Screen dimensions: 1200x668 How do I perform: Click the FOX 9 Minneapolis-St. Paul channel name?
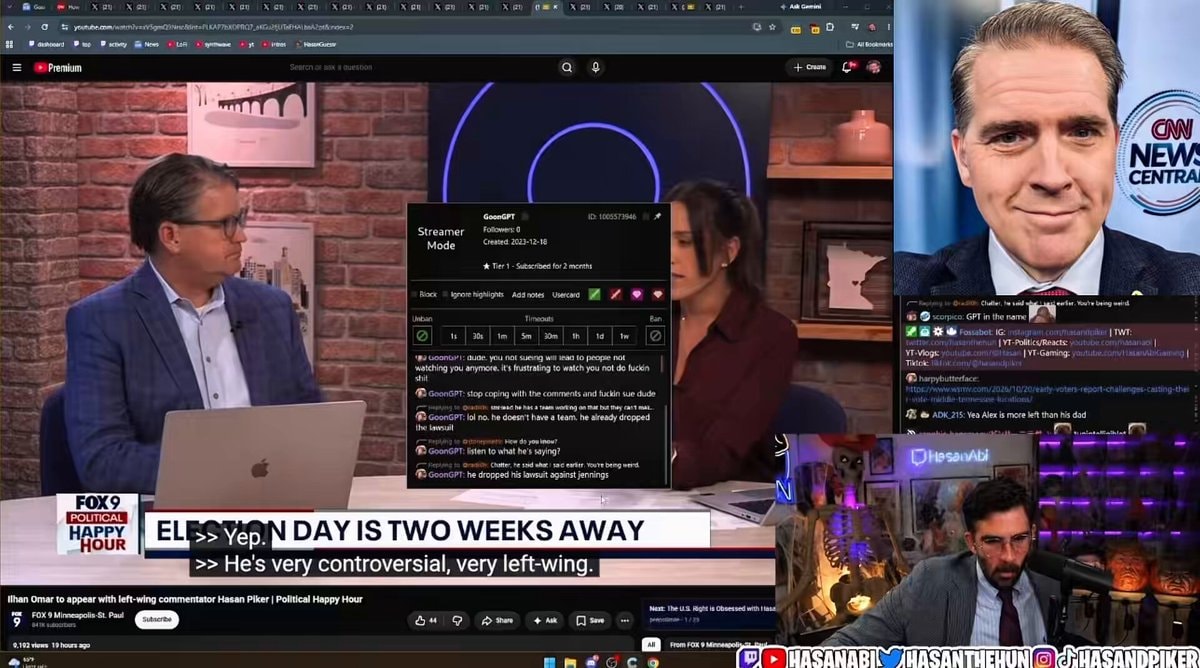coord(77,615)
